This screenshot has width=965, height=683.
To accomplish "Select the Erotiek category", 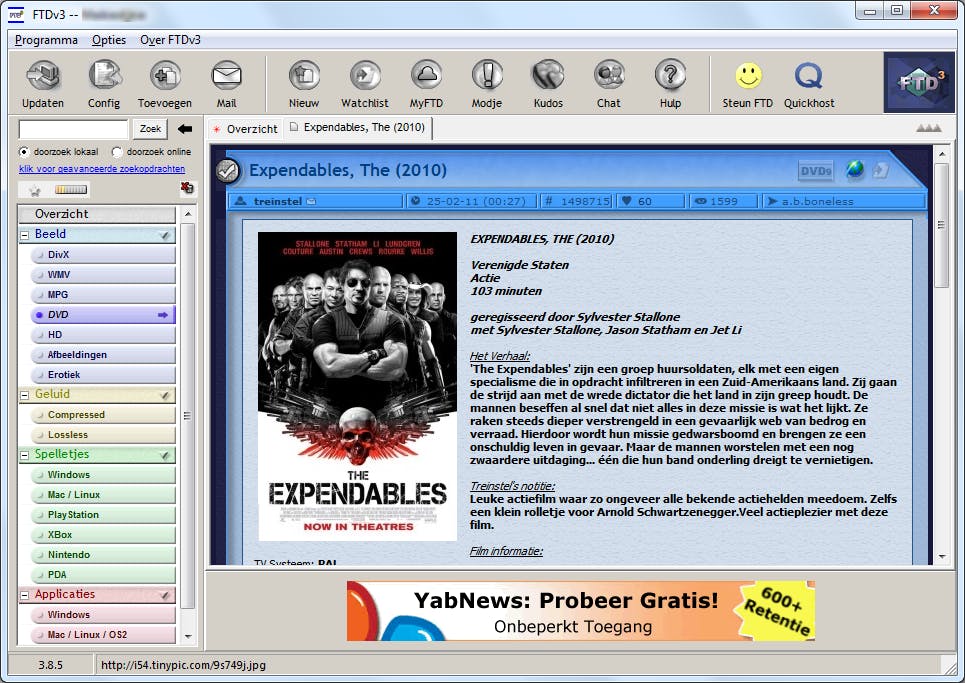I will (x=103, y=375).
